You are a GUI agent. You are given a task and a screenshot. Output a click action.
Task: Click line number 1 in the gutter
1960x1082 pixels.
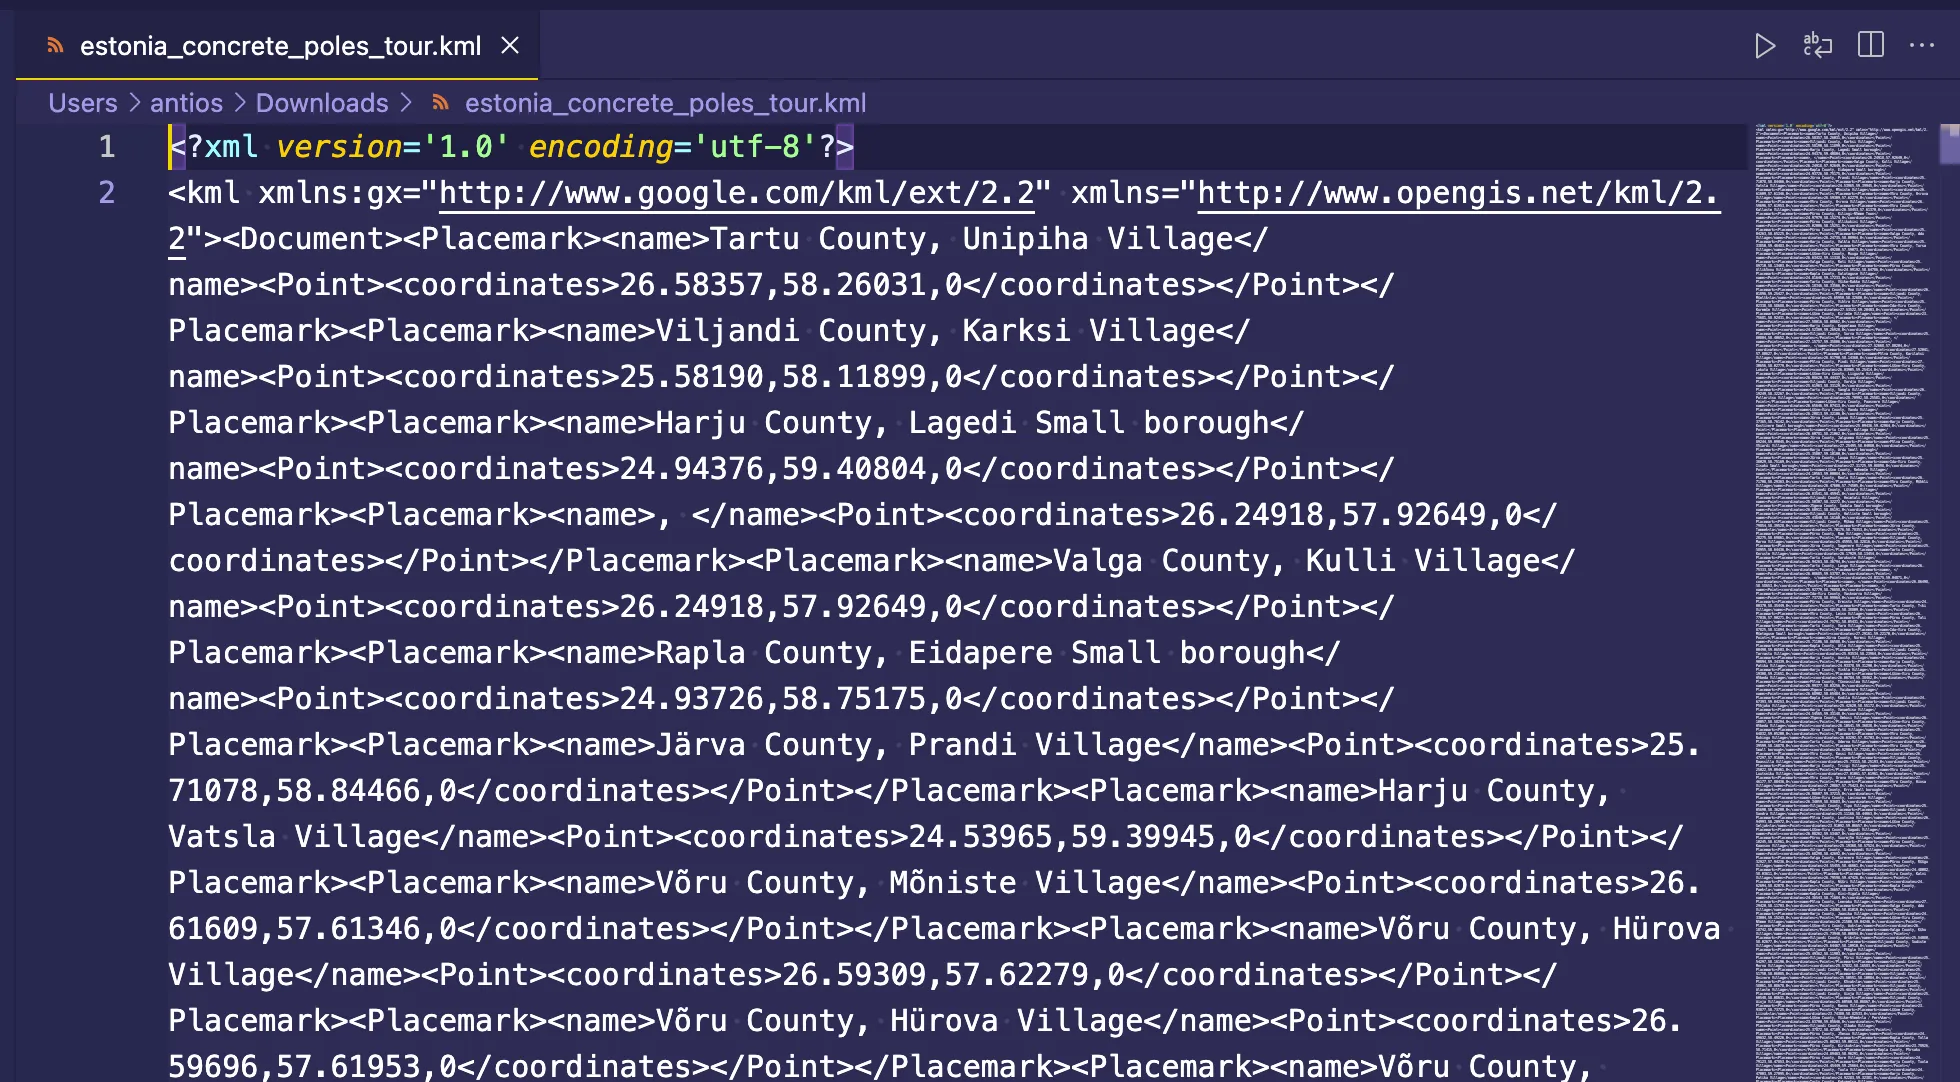click(x=107, y=147)
